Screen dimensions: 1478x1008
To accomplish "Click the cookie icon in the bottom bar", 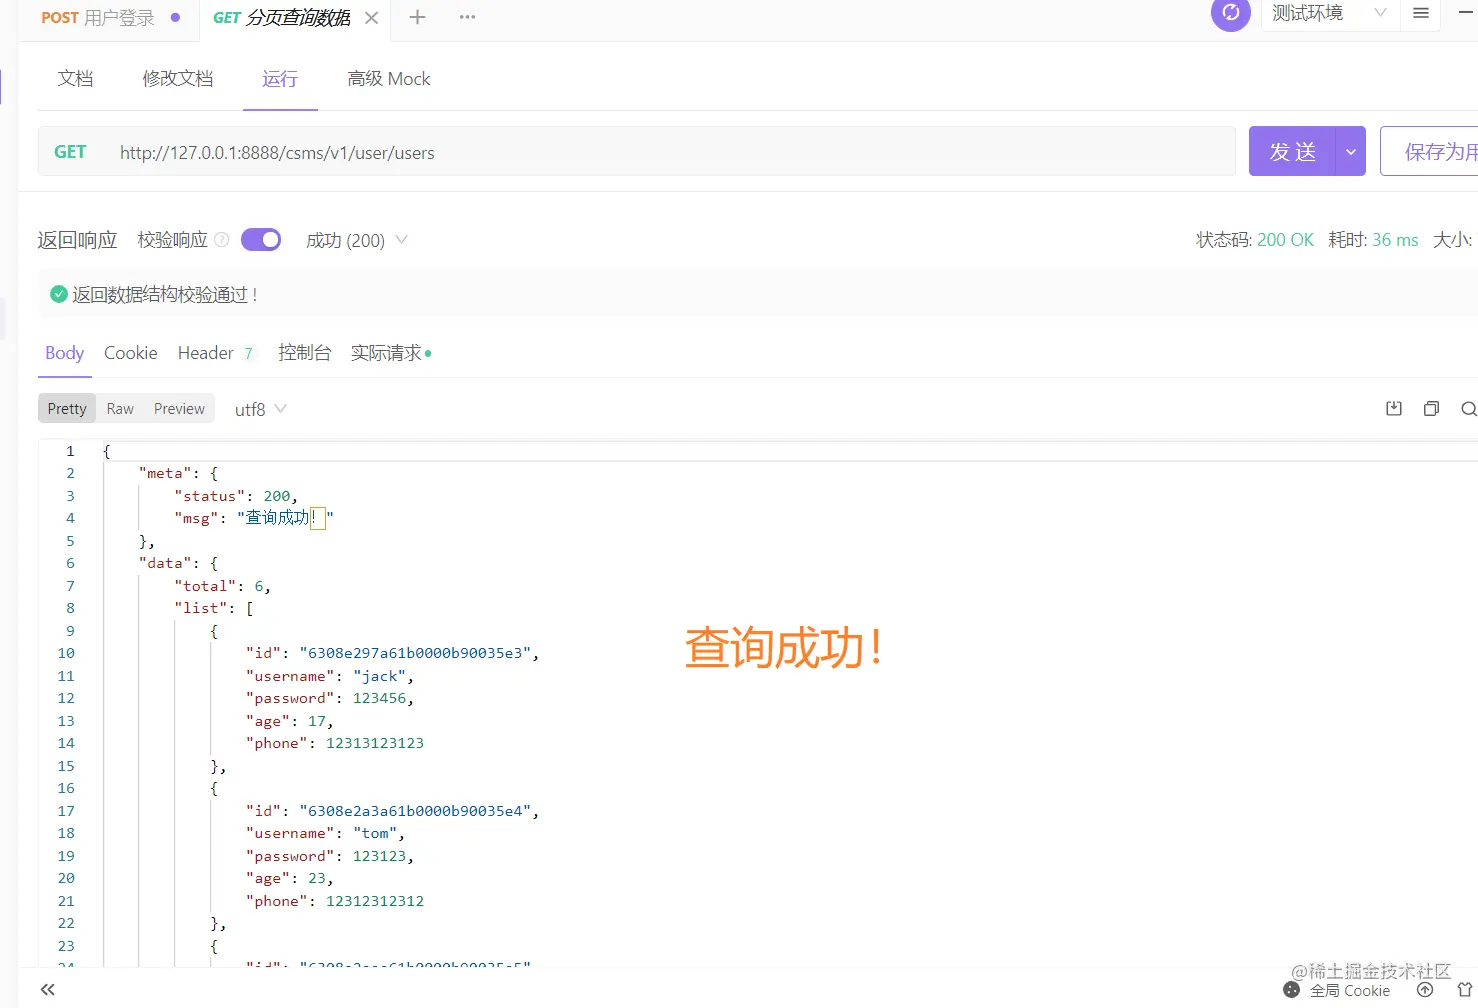I will [1292, 990].
